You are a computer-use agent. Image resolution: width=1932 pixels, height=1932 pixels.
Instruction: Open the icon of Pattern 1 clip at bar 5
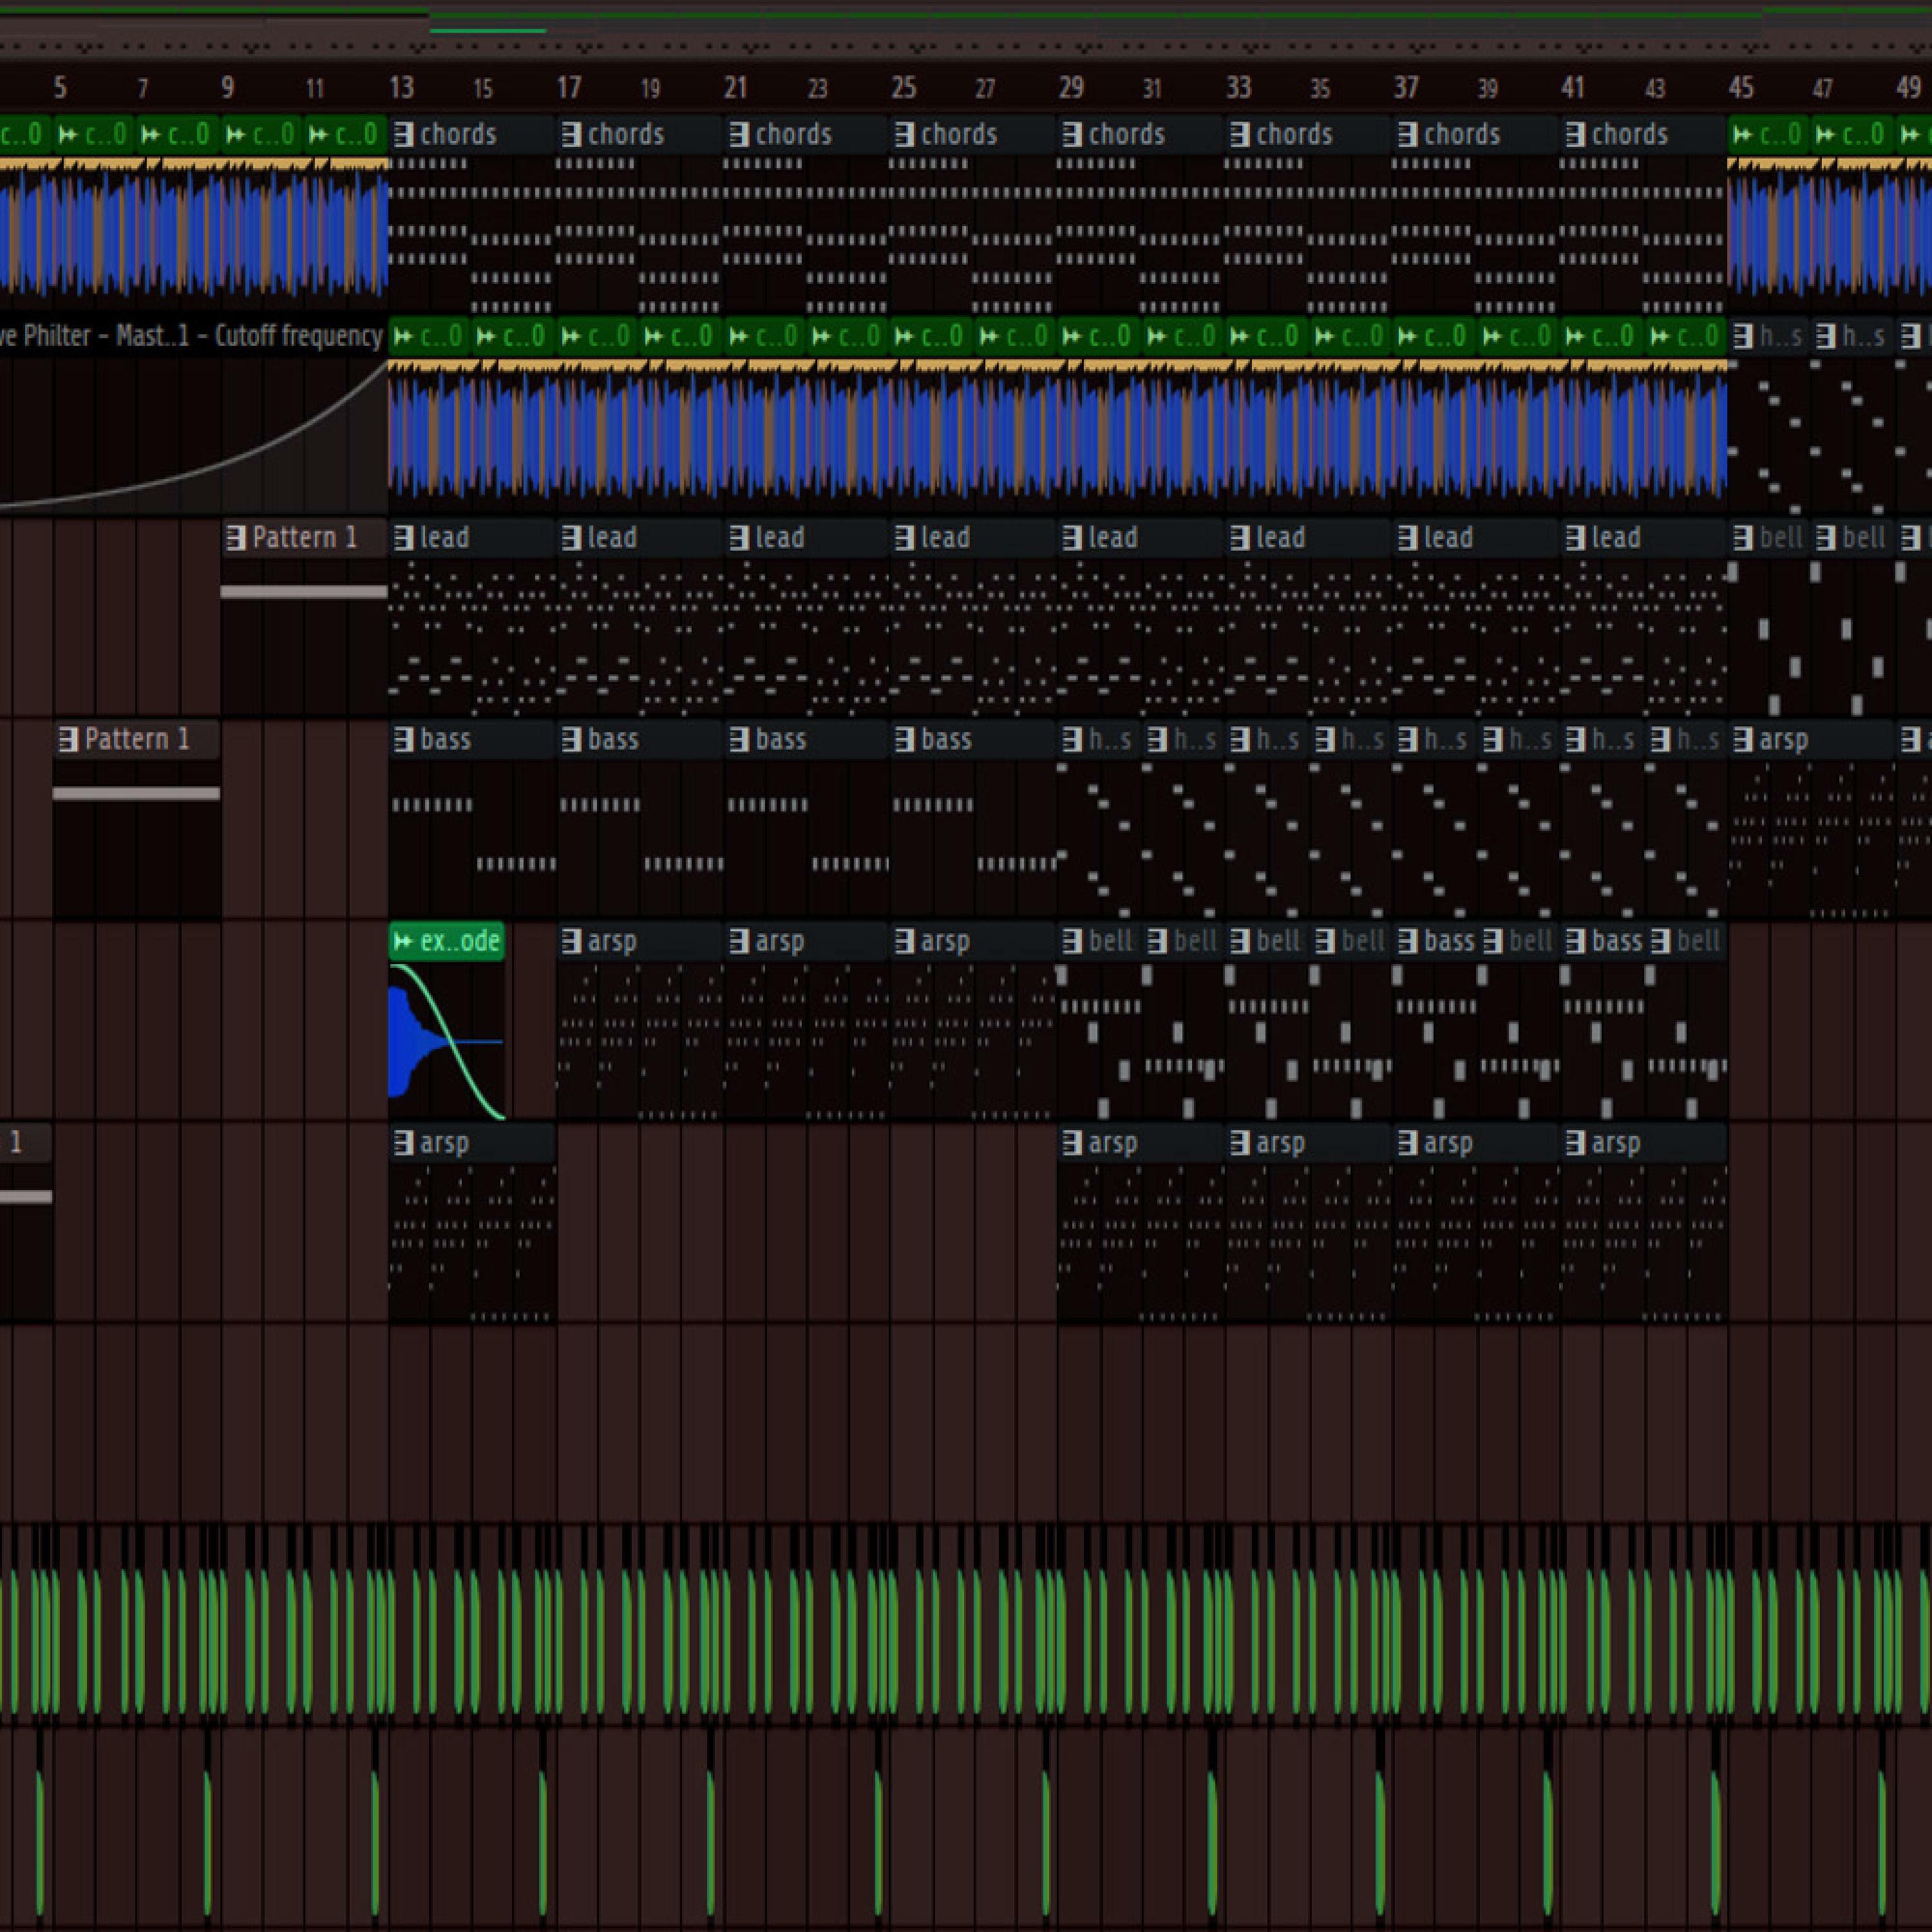tap(68, 740)
